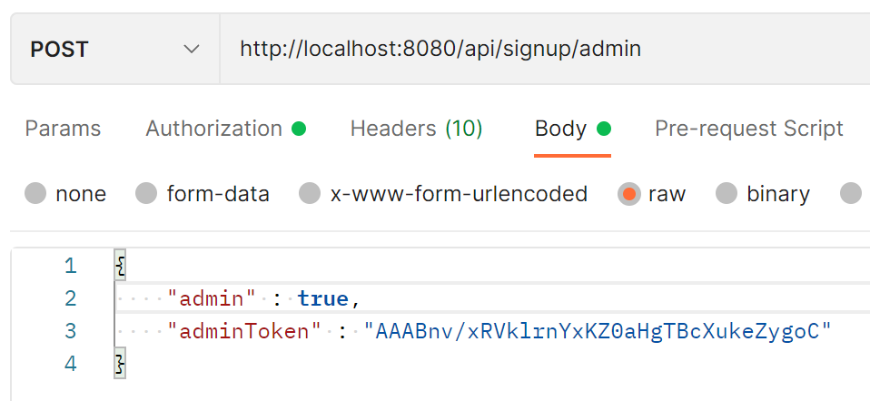This screenshot has width=879, height=401.
Task: Click the true value on line 2
Action: tap(322, 298)
